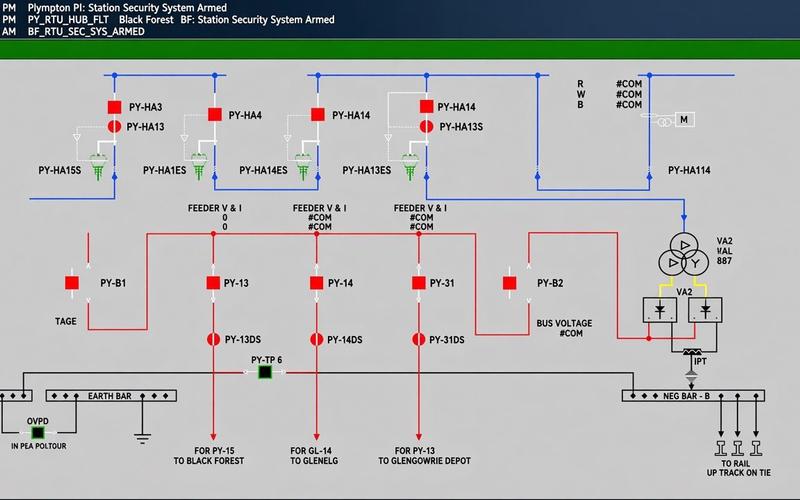Click the EARTH BAR busbar
This screenshot has width=800, height=500.
(111, 395)
